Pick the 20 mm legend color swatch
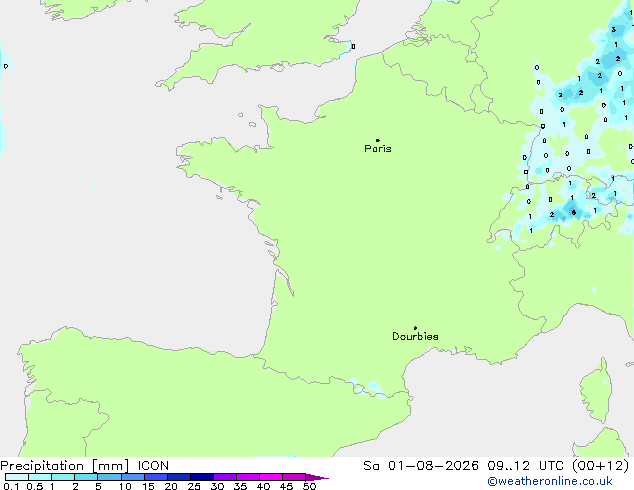The image size is (634, 490). (x=178, y=477)
